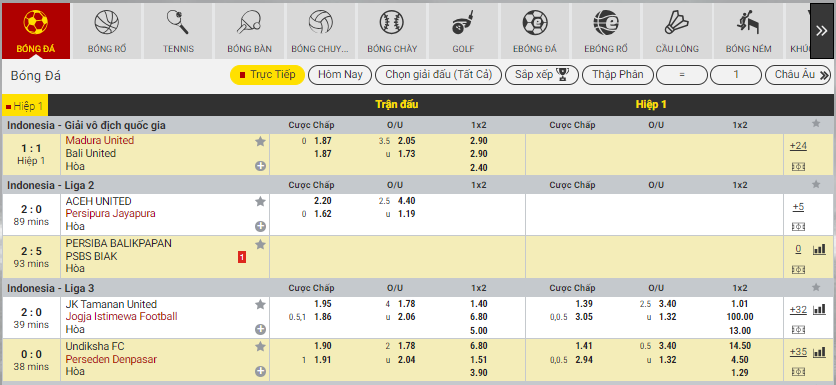Click the equals sign selector
Image resolution: width=836 pixels, height=385 pixels.
(x=682, y=75)
